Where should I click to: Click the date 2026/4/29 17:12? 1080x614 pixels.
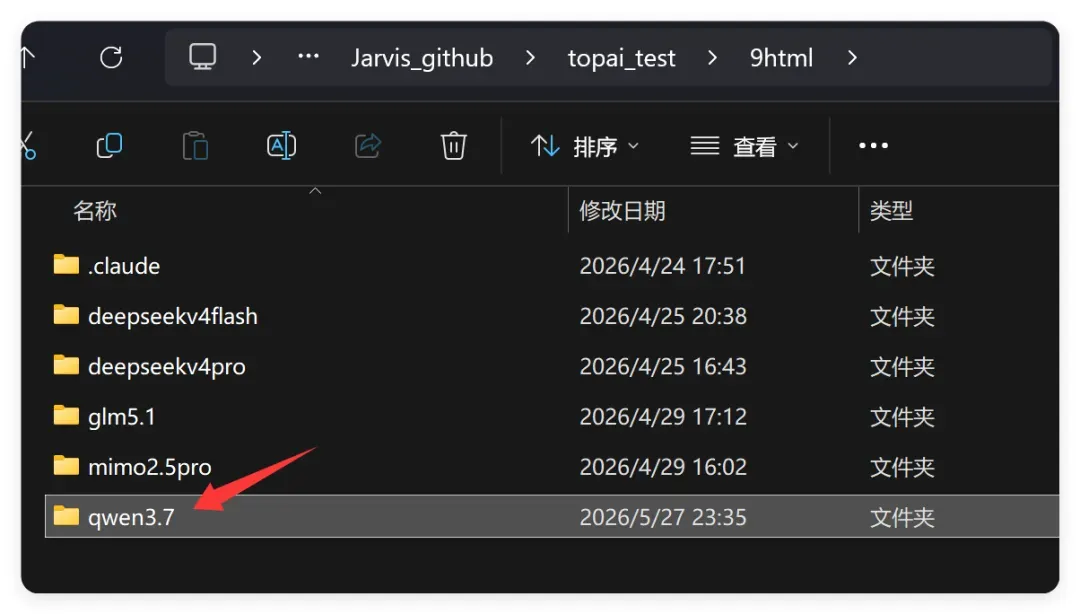click(663, 417)
